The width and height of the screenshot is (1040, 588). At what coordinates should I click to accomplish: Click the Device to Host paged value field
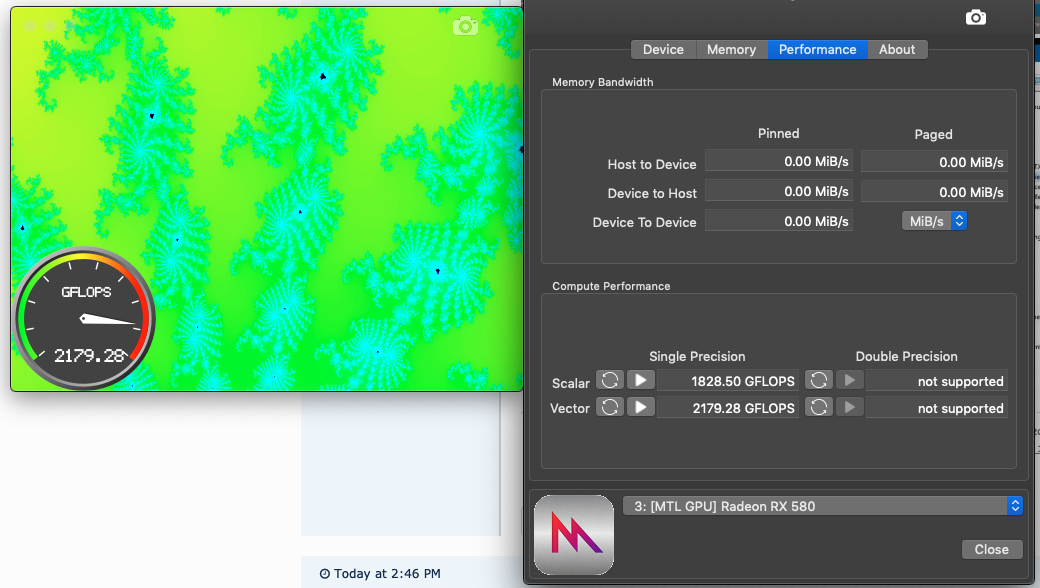[x=934, y=192]
